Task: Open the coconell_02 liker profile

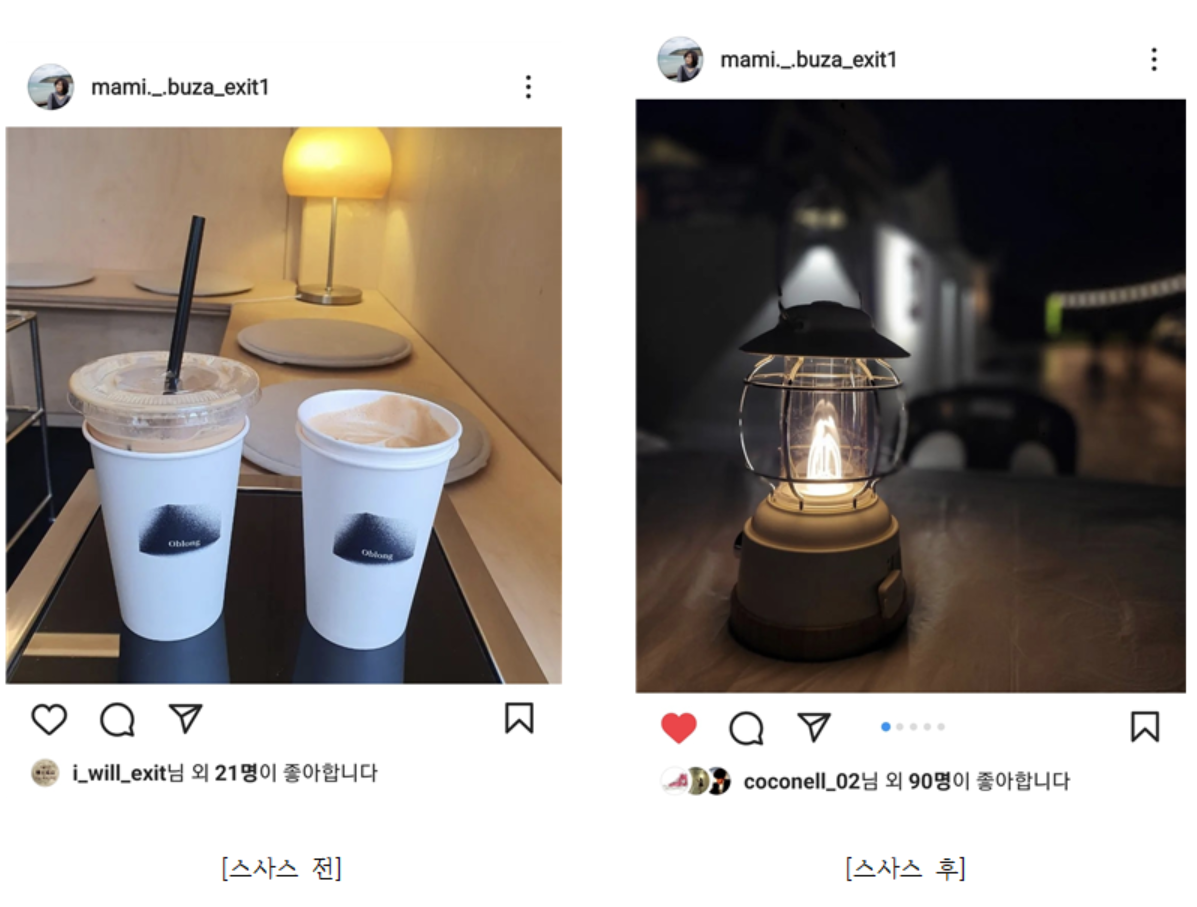Action: point(802,781)
